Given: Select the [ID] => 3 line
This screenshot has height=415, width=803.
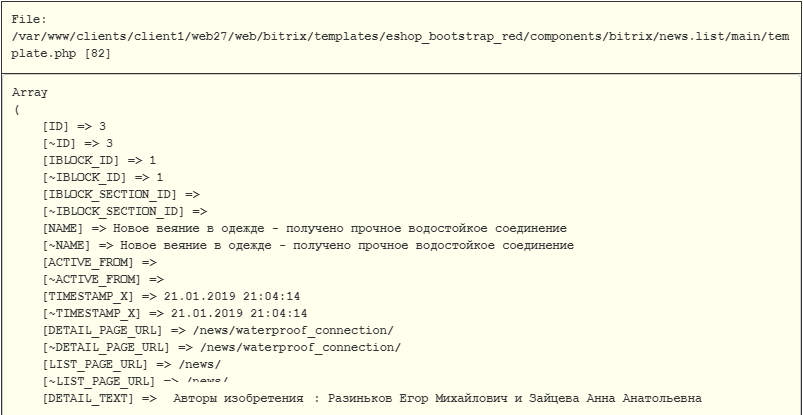Looking at the screenshot, I should [x=74, y=127].
